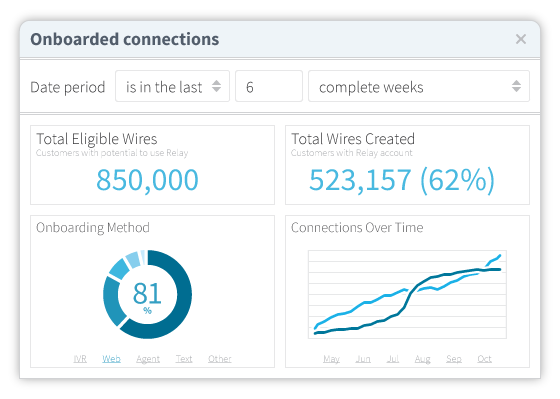Edit the number field showing 6
The image size is (560, 399).
tap(269, 86)
